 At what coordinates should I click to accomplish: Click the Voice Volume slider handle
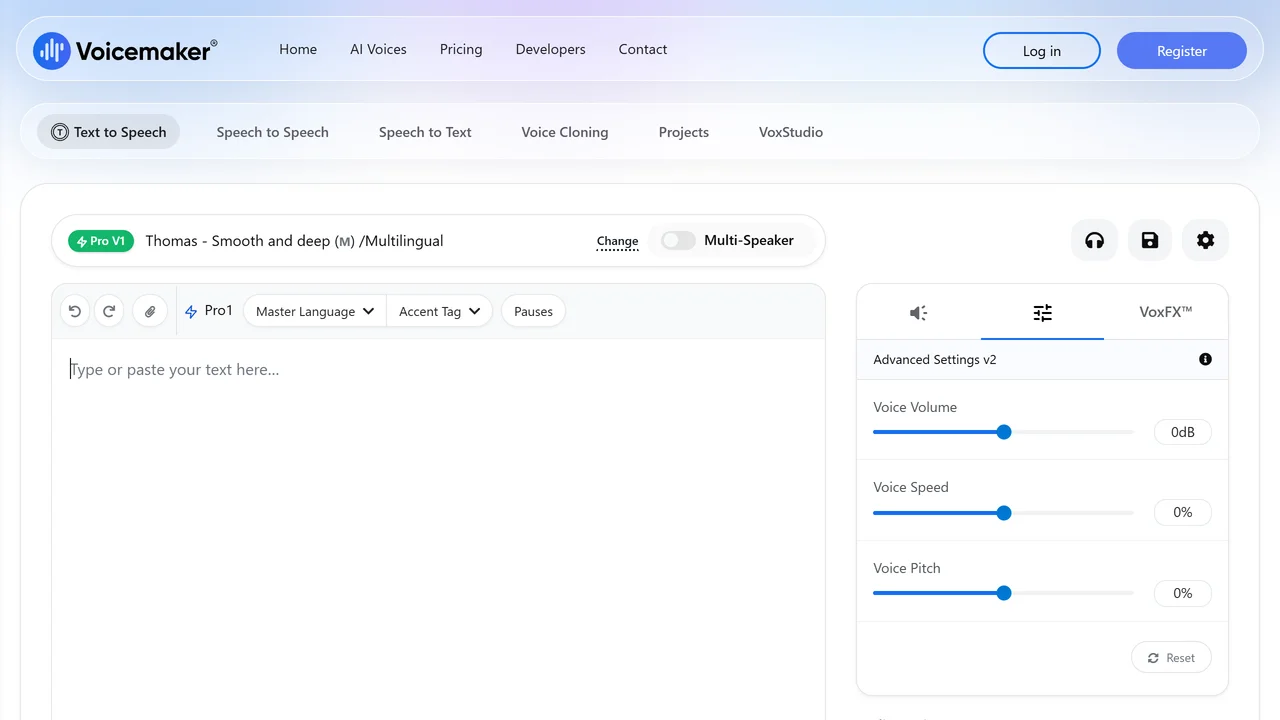[1004, 432]
